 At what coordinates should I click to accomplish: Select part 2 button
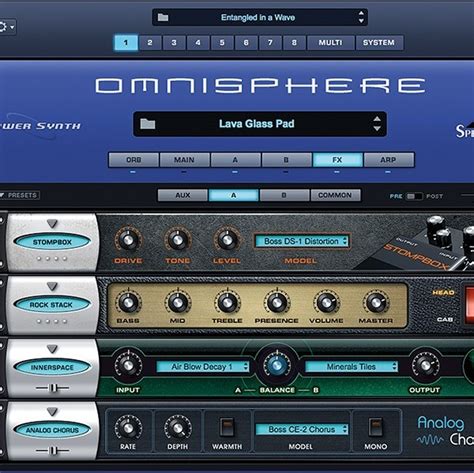(150, 43)
